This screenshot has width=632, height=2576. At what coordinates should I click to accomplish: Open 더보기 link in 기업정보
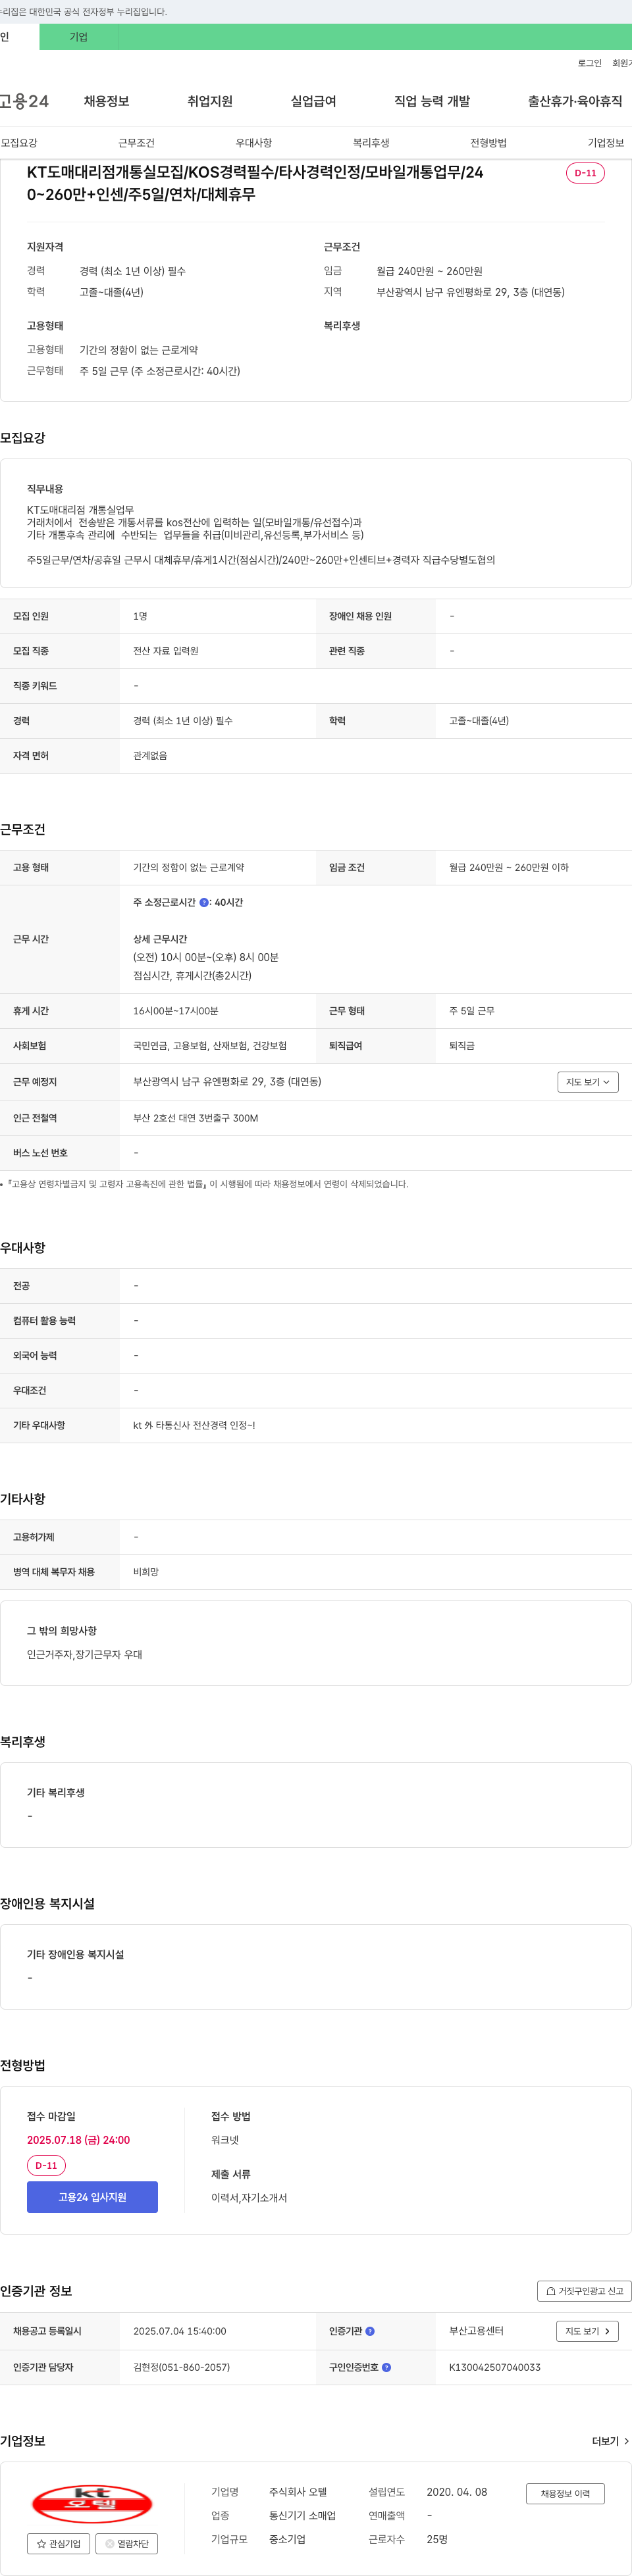pyautogui.click(x=610, y=2441)
